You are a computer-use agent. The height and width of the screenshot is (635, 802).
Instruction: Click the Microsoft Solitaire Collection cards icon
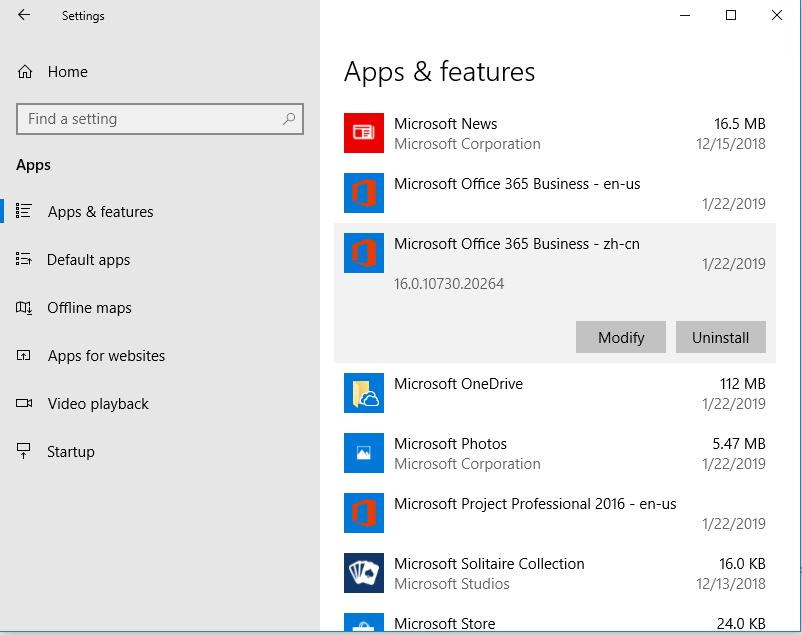point(364,573)
